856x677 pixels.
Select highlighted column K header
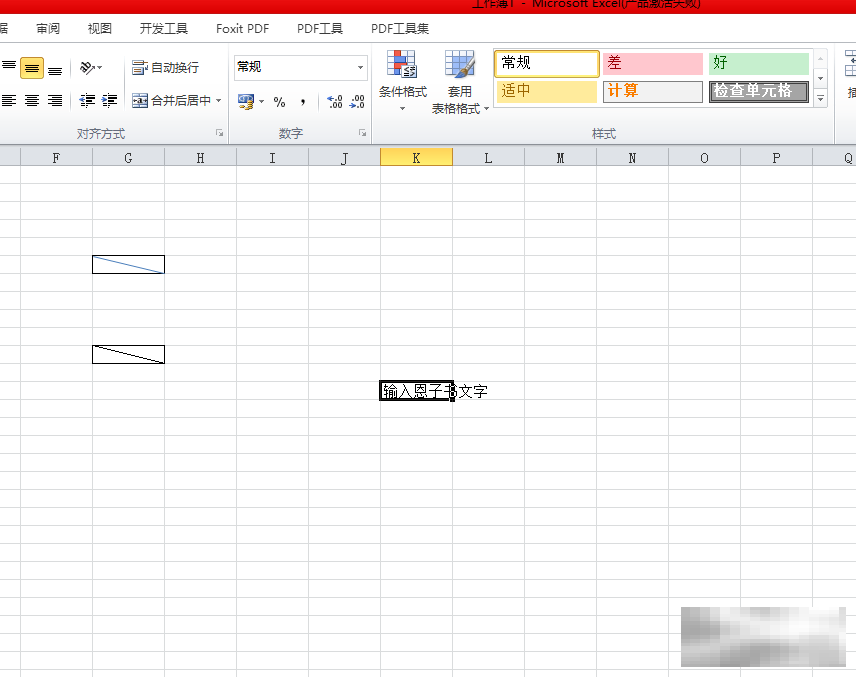(x=417, y=158)
